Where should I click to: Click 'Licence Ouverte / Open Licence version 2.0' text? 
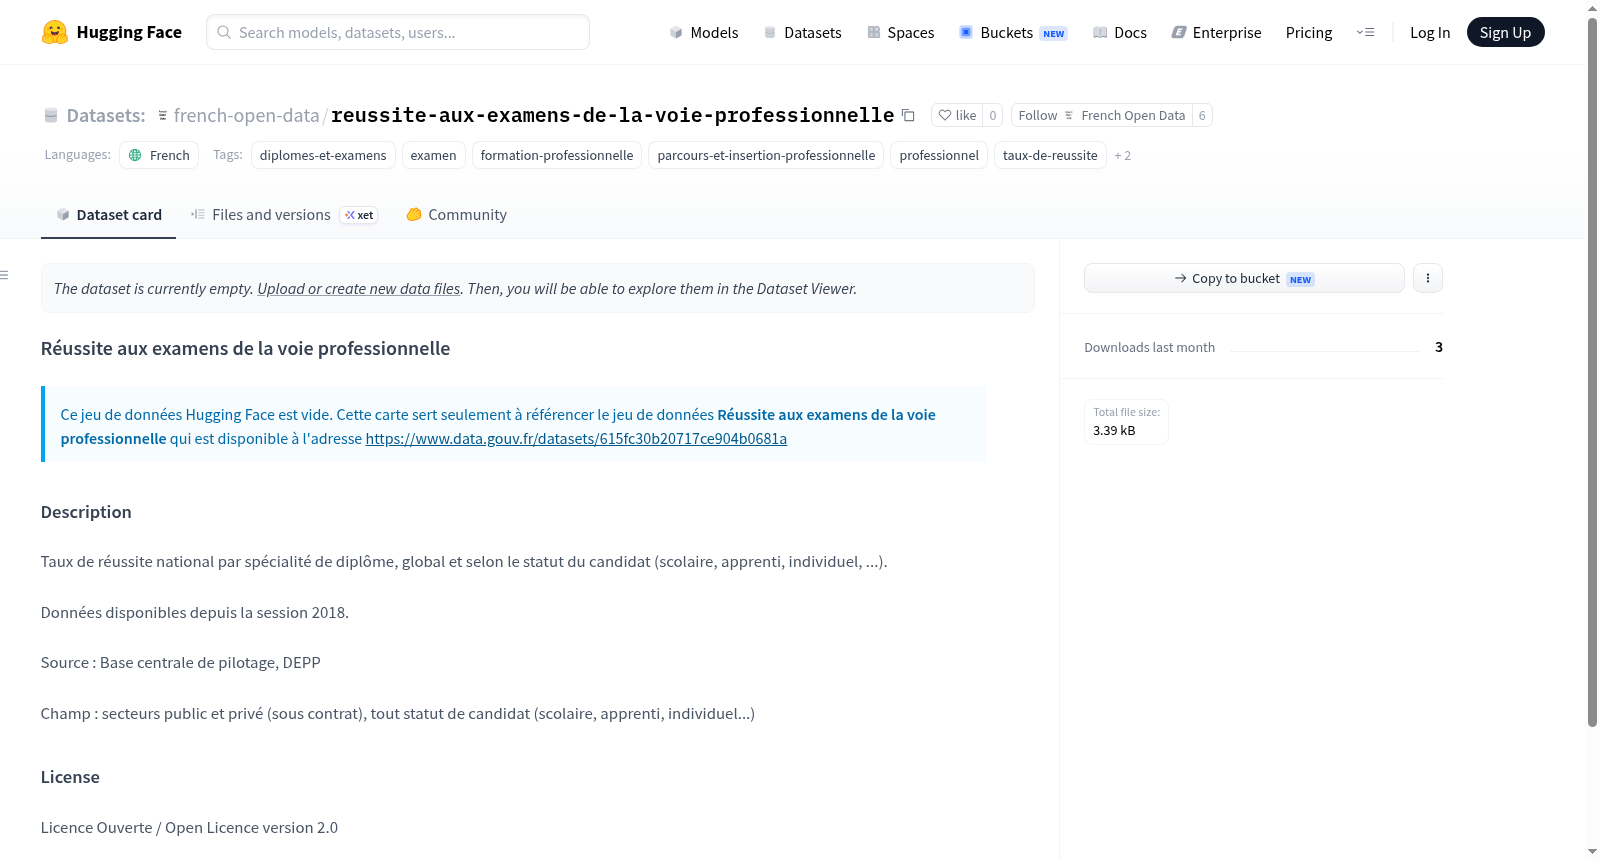click(189, 827)
